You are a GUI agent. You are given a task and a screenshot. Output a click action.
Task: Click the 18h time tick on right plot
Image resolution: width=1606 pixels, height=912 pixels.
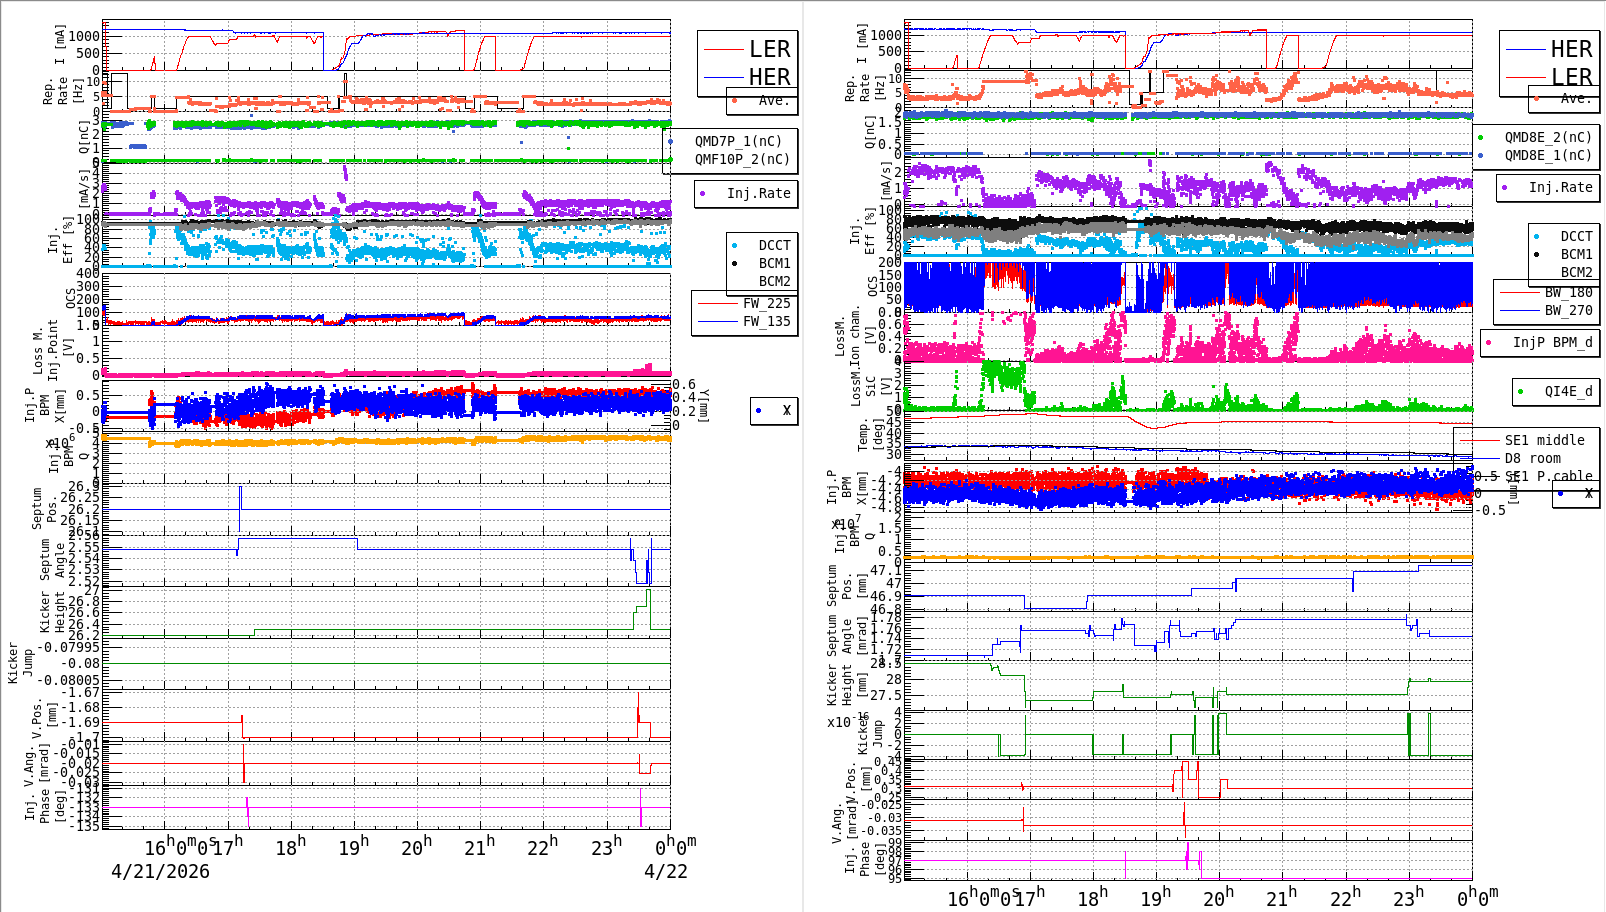click(x=1092, y=897)
